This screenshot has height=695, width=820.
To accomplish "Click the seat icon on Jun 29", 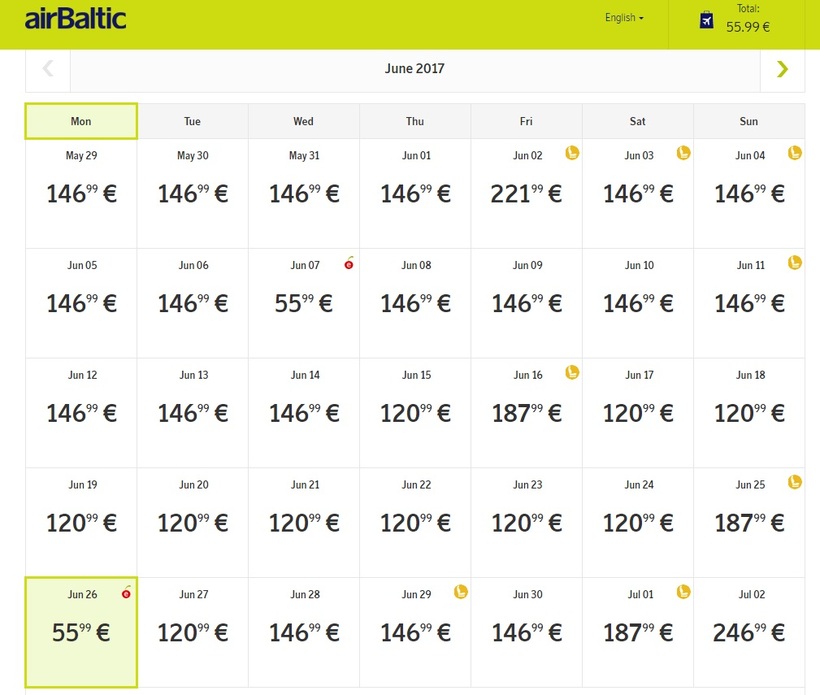I will (x=461, y=591).
